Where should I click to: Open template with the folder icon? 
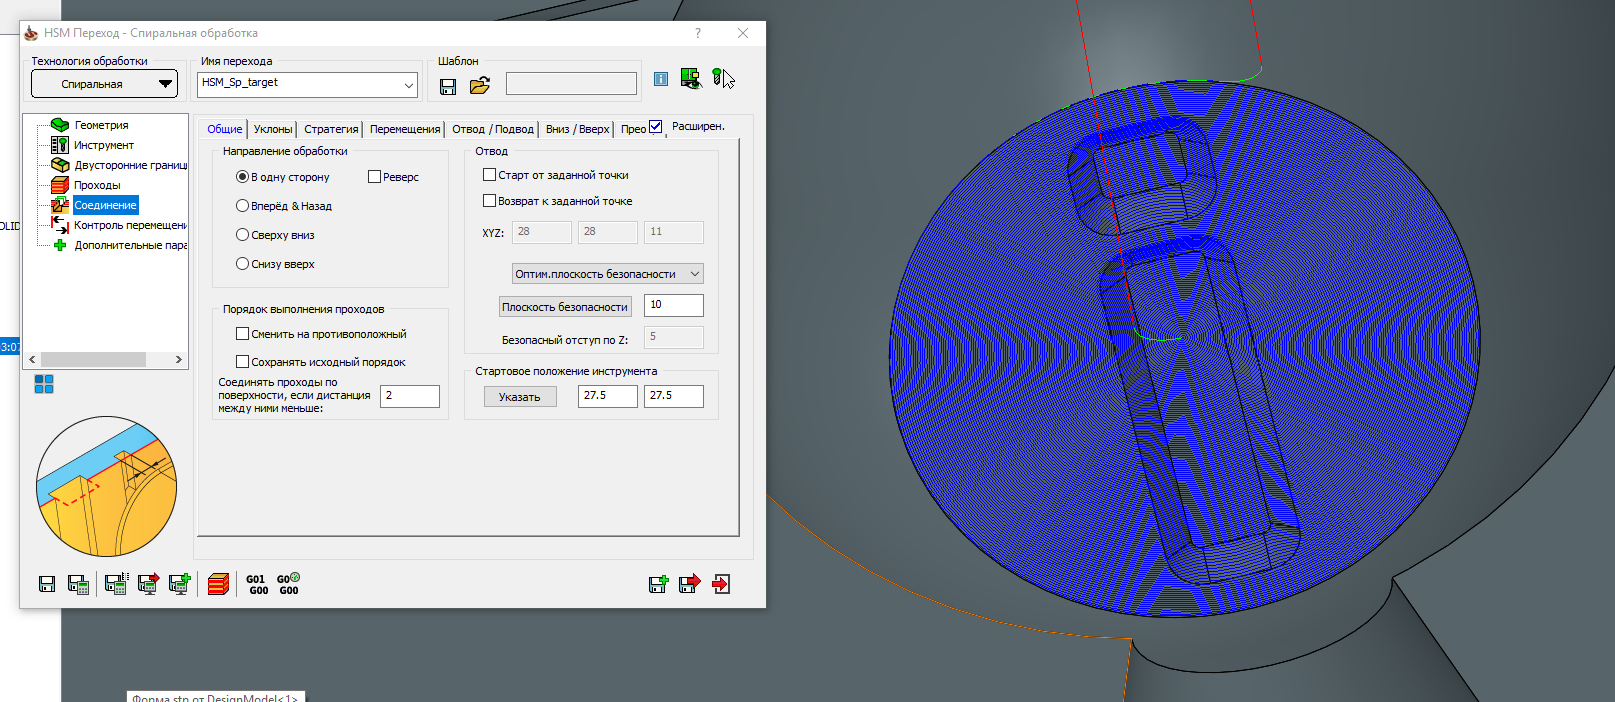480,86
